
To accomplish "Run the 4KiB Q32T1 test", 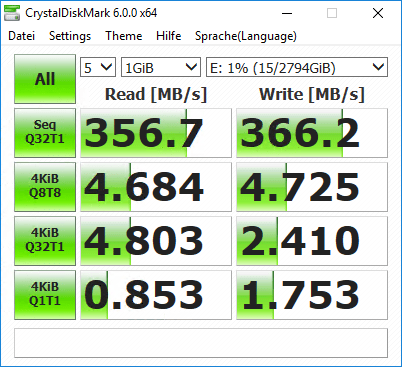I will (45, 241).
